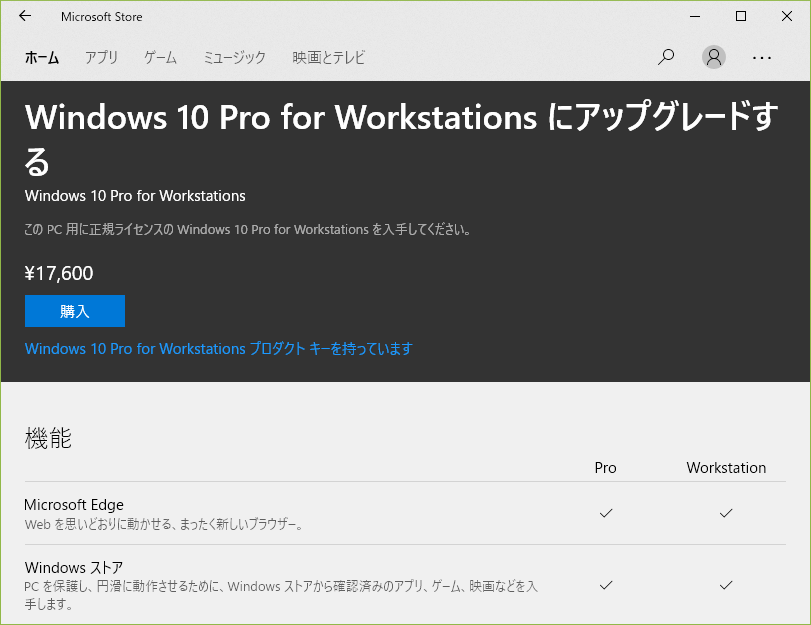Minimize the Microsoft Store window
This screenshot has height=625, width=811.
695,17
